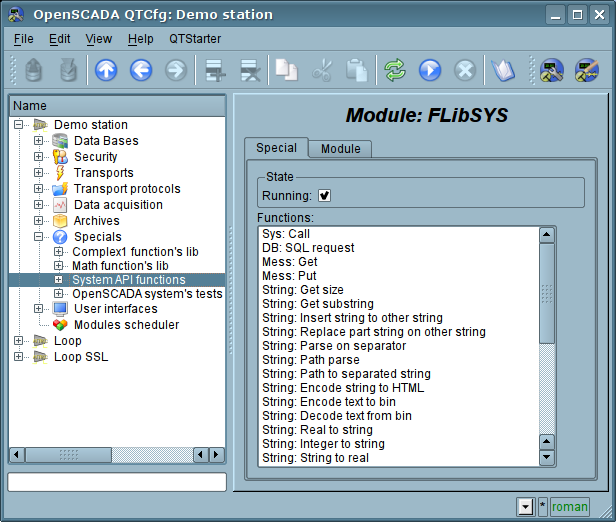This screenshot has height=522, width=616.
Task: Click the Add item toolbar icon
Action: [215, 70]
